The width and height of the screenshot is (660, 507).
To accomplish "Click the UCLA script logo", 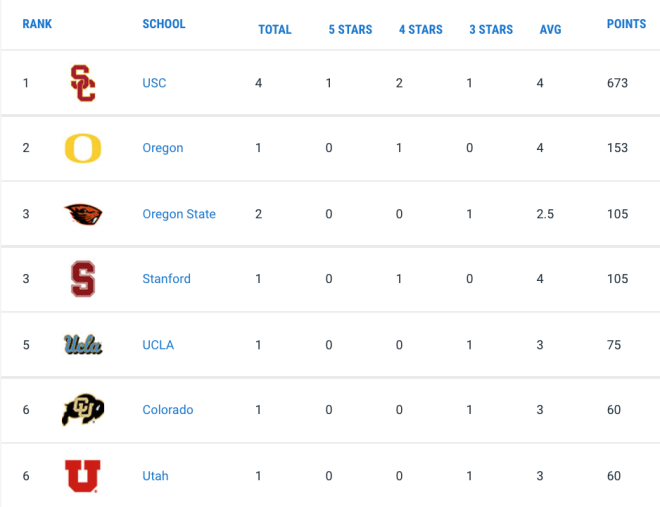I will [83, 345].
